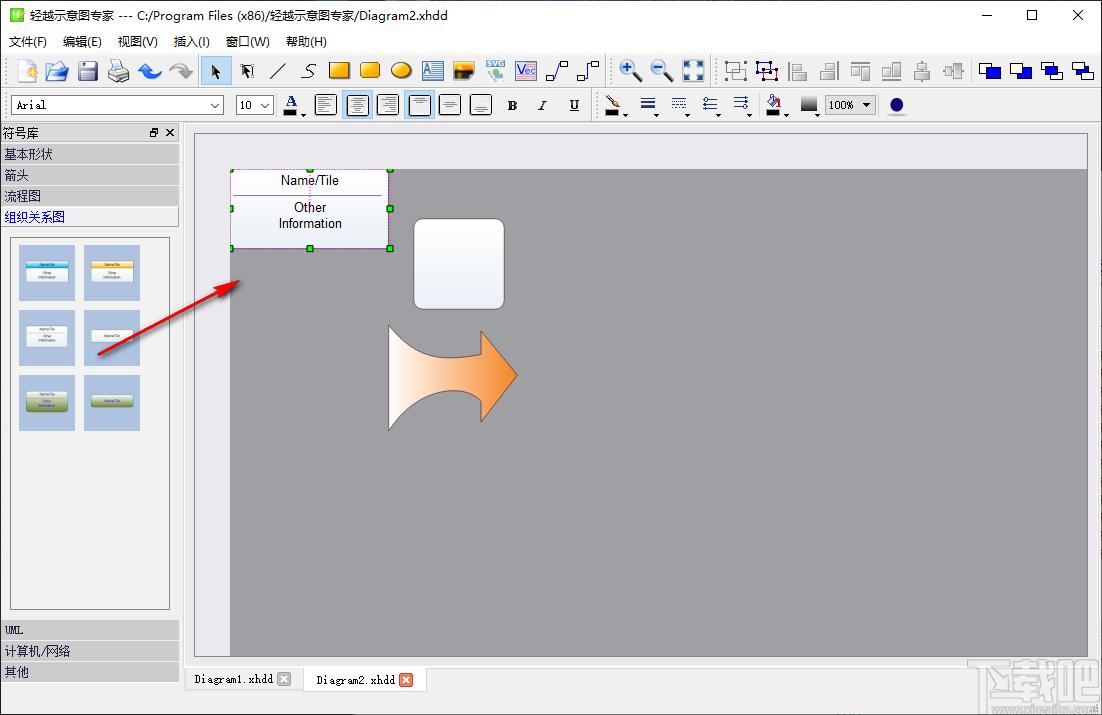
Task: Zoom in on the canvas
Action: [630, 71]
